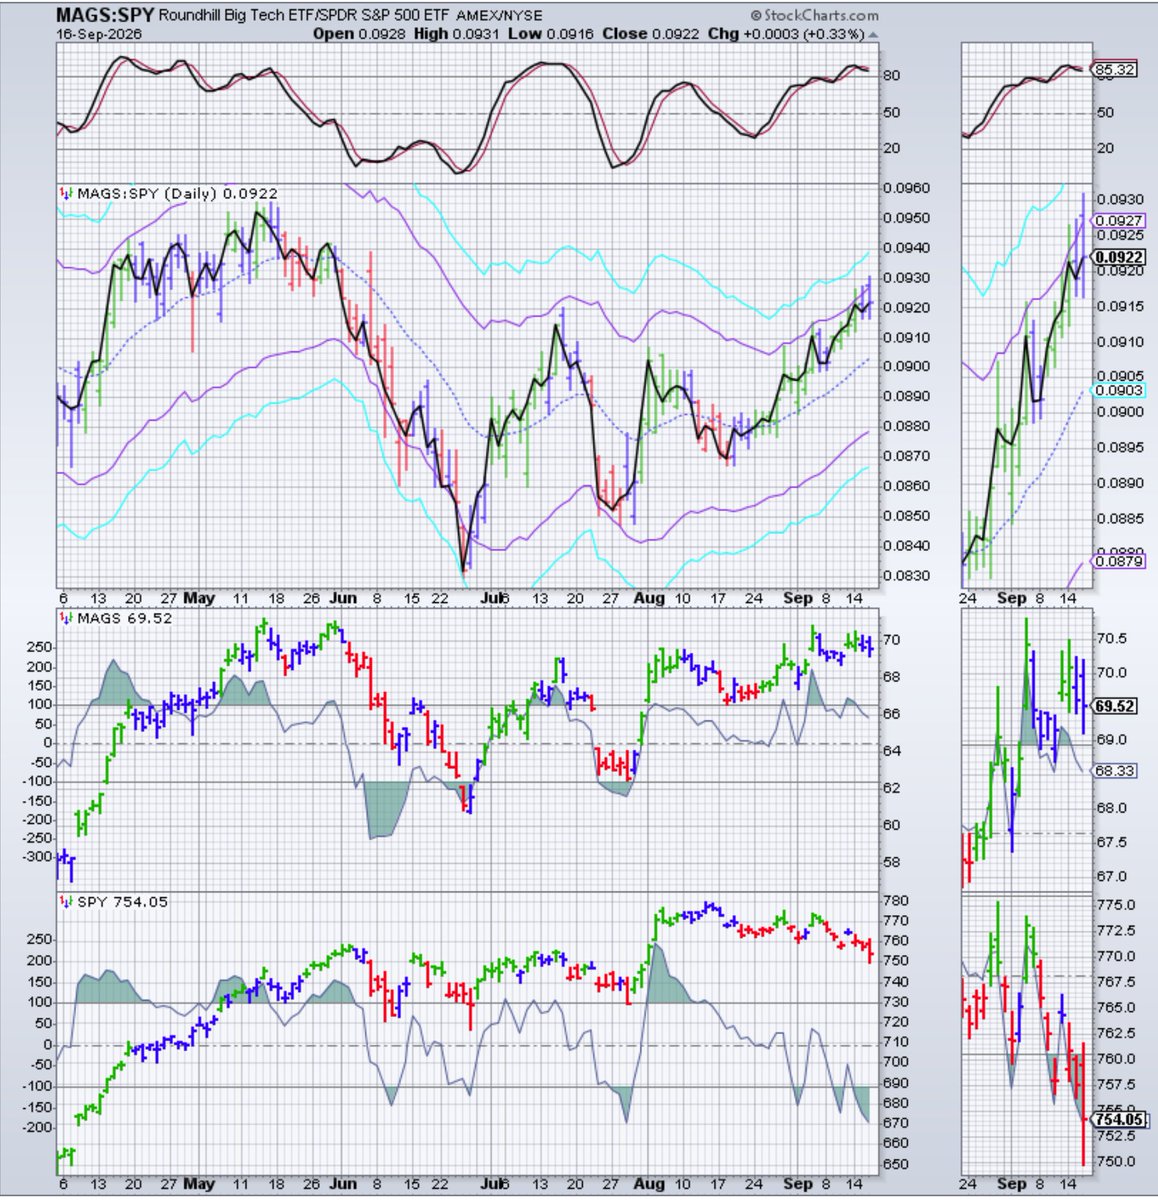Click the 0.0950 ratio axis label

906,218
